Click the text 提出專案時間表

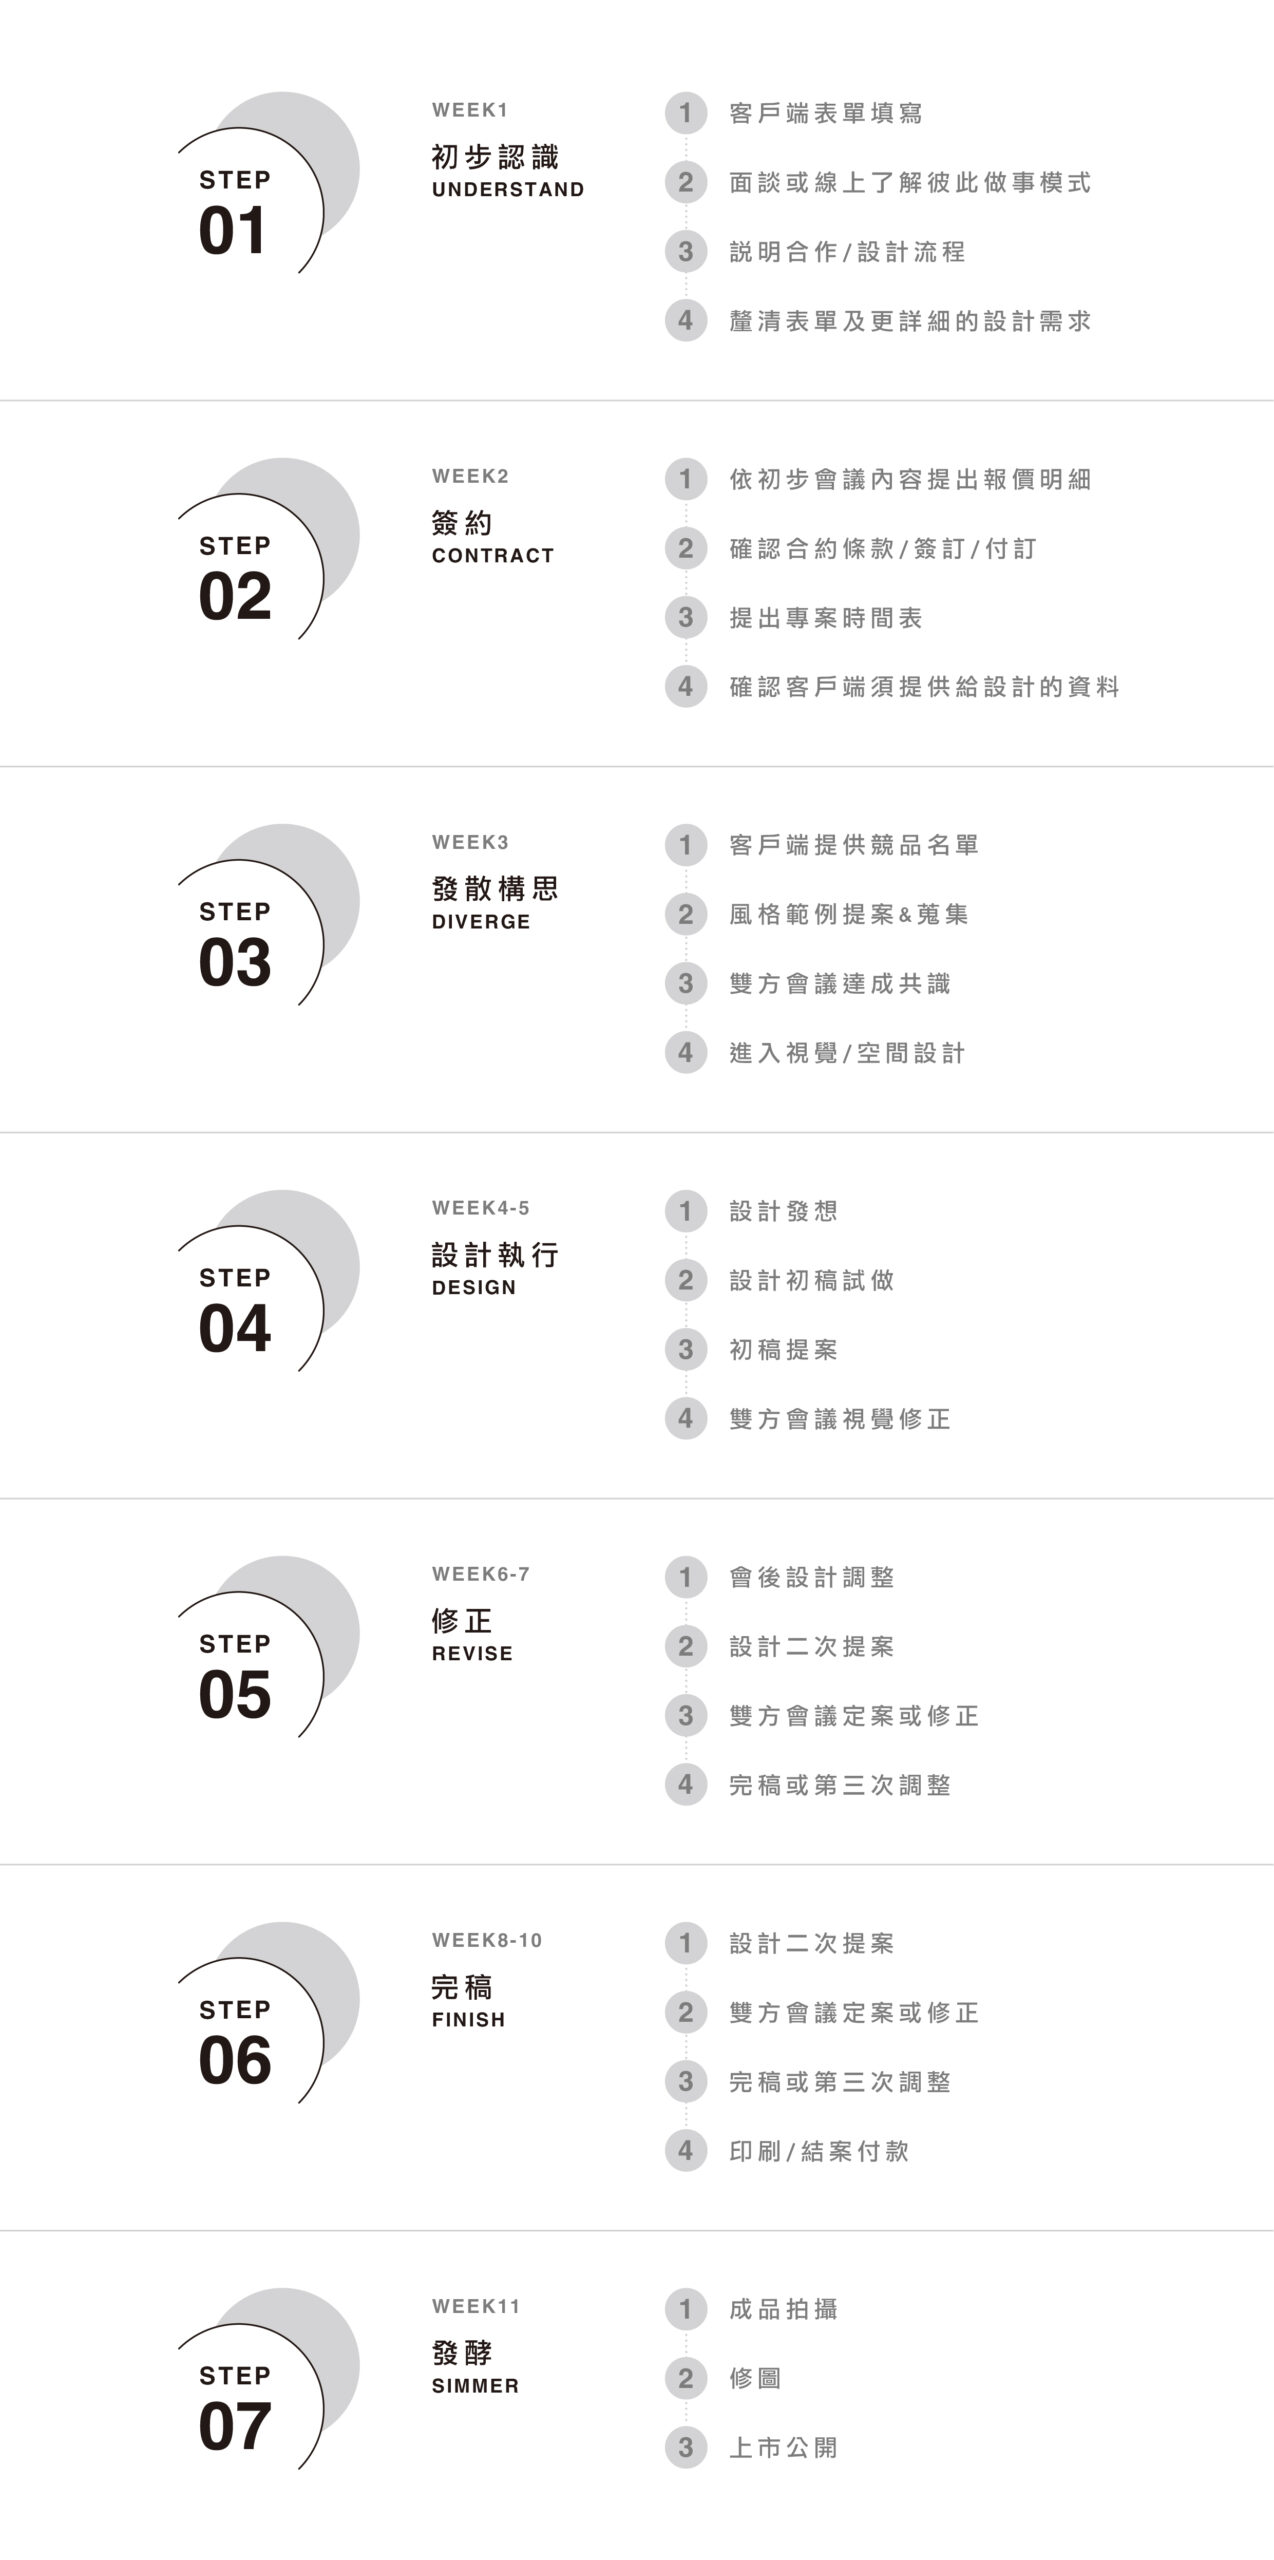click(x=826, y=618)
